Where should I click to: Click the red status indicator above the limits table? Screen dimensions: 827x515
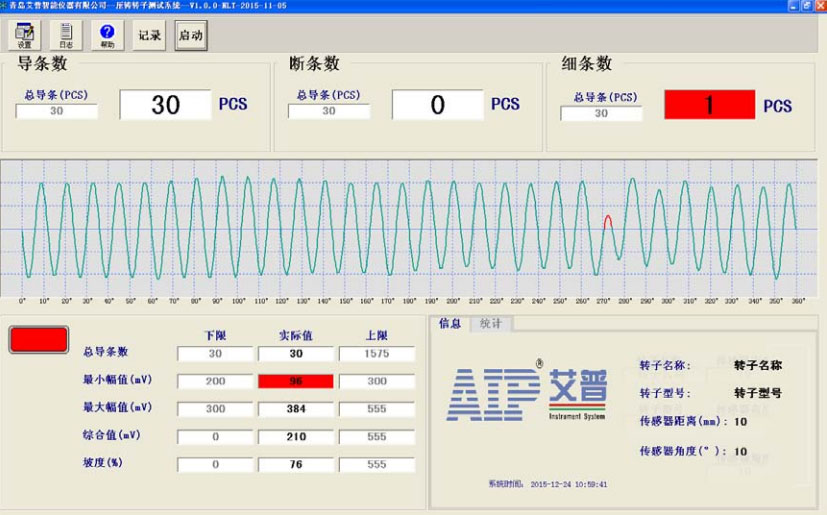pyautogui.click(x=39, y=340)
